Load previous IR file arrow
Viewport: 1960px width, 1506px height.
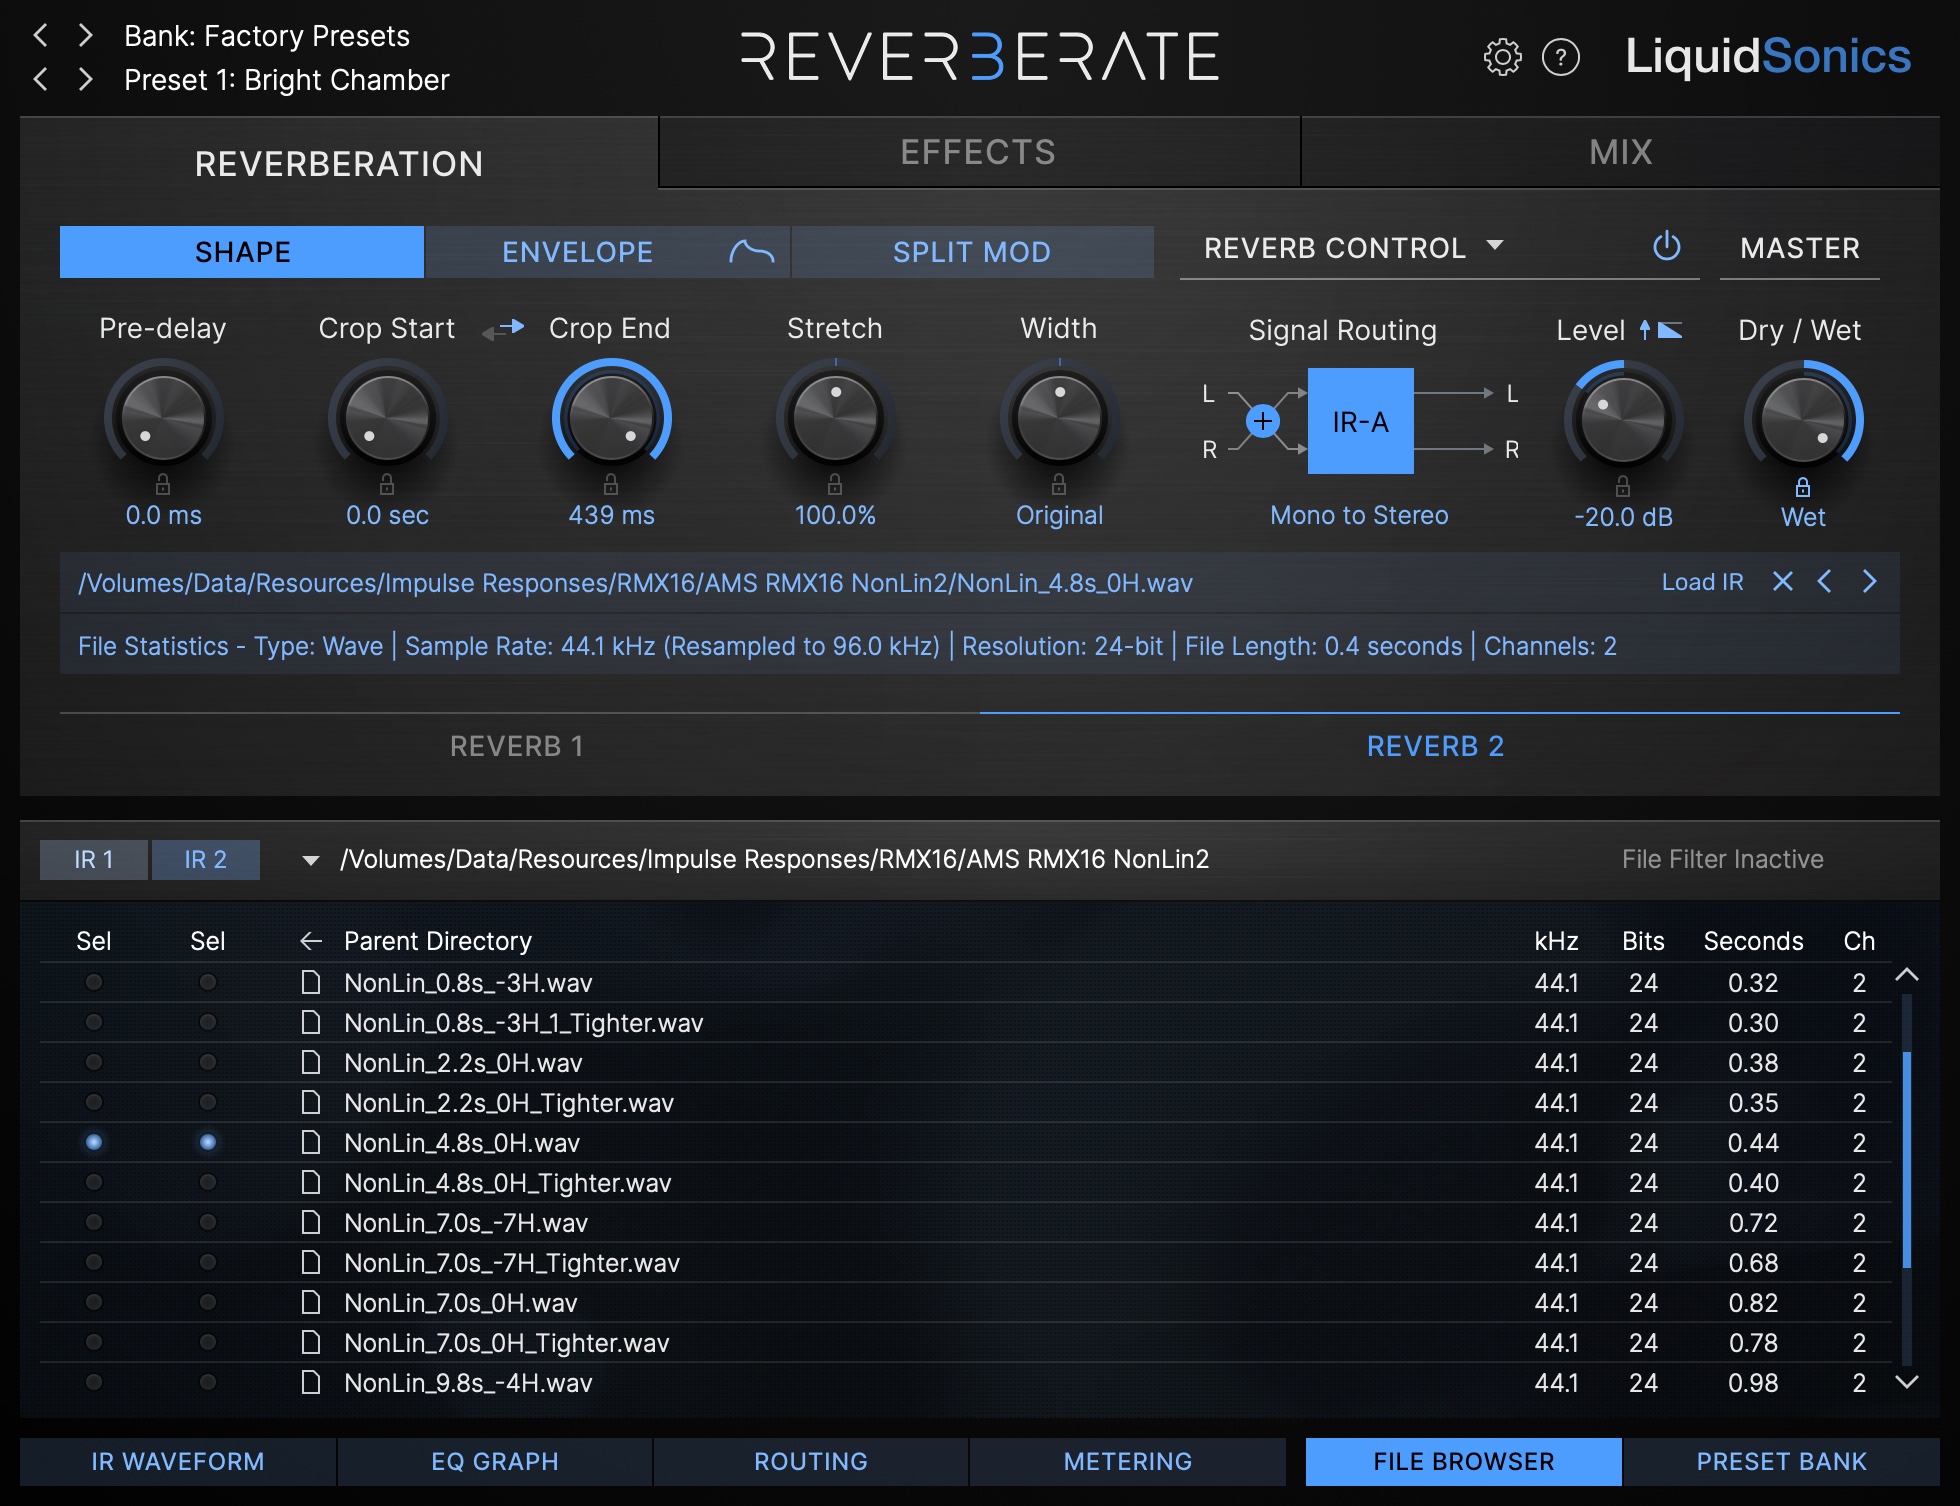1825,581
